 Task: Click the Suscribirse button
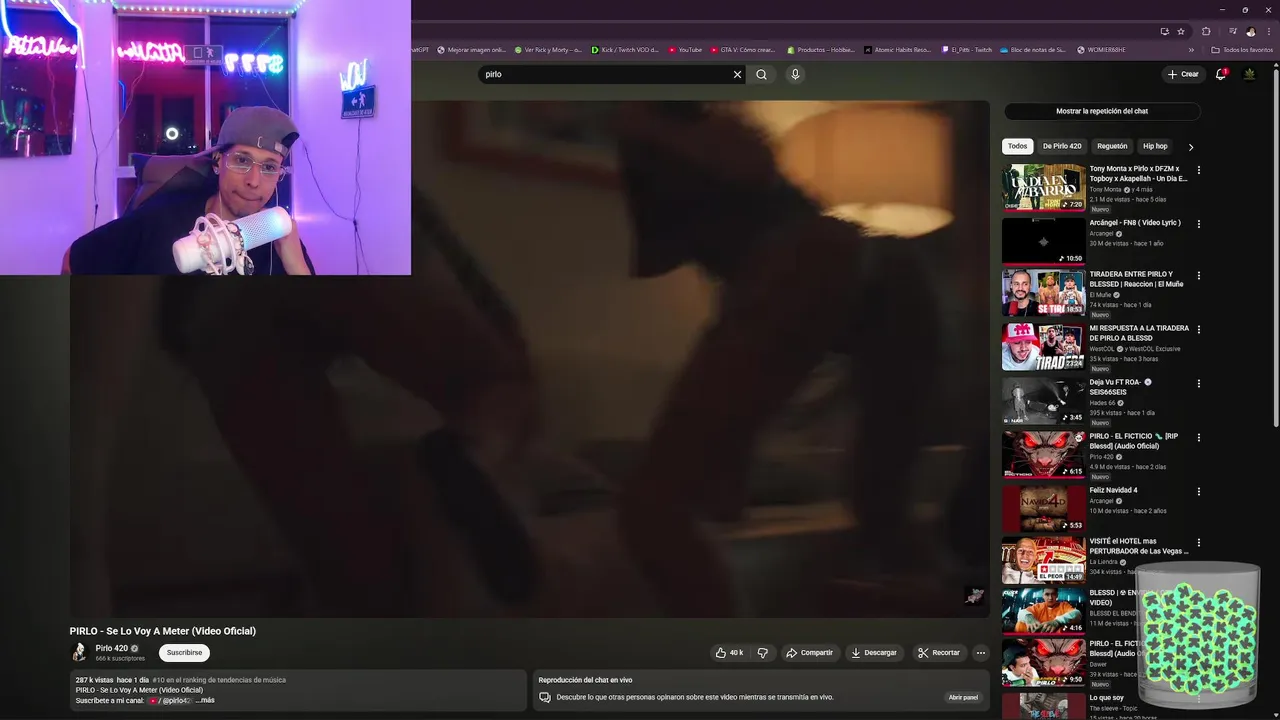pos(184,653)
